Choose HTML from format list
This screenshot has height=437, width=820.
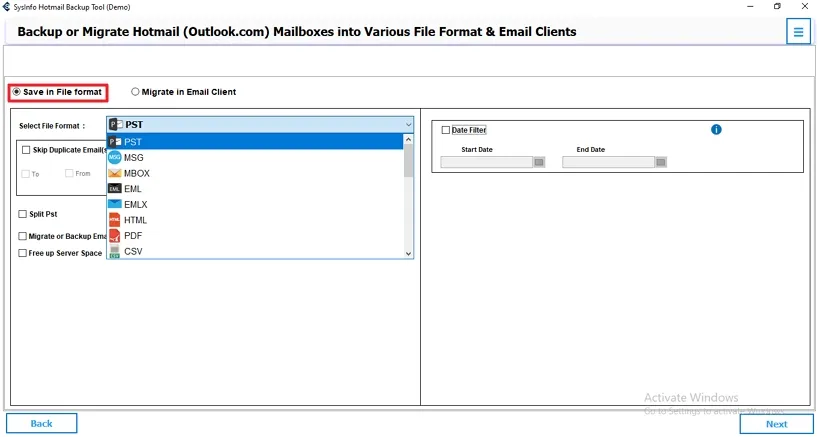[x=255, y=220]
